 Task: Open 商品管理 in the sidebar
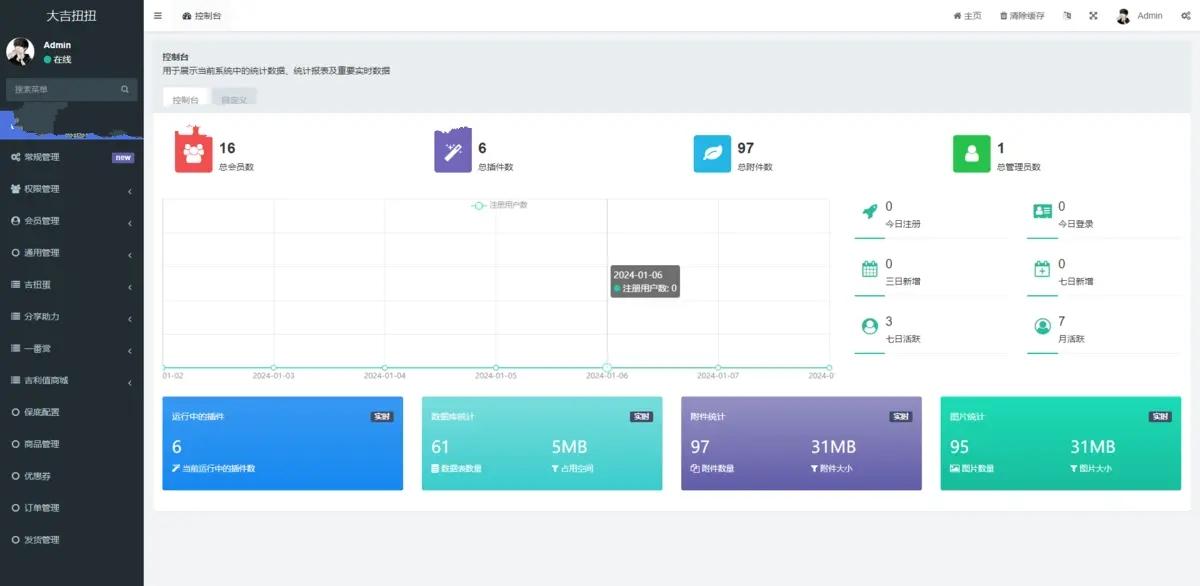tap(72, 444)
